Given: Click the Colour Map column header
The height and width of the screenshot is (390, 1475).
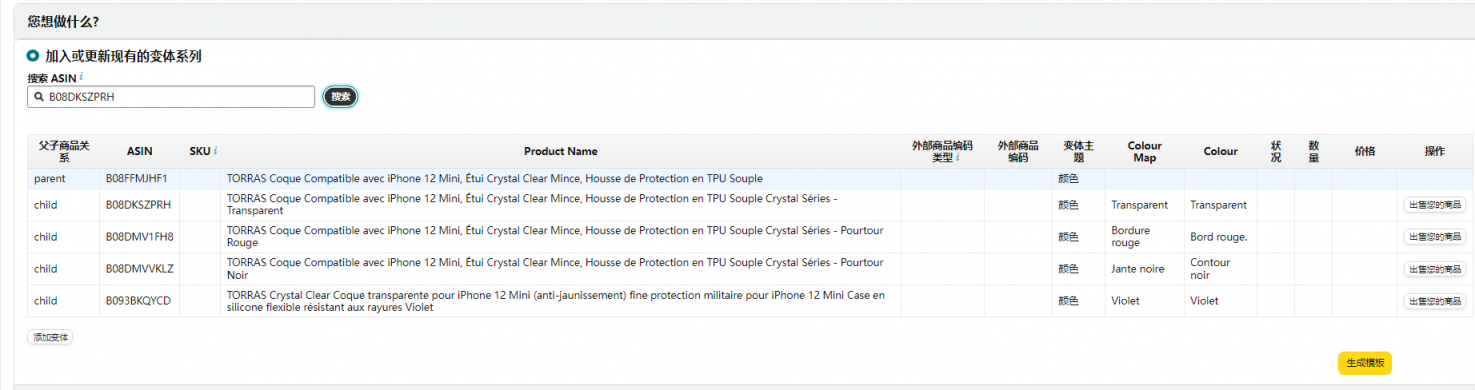Looking at the screenshot, I should [1144, 151].
